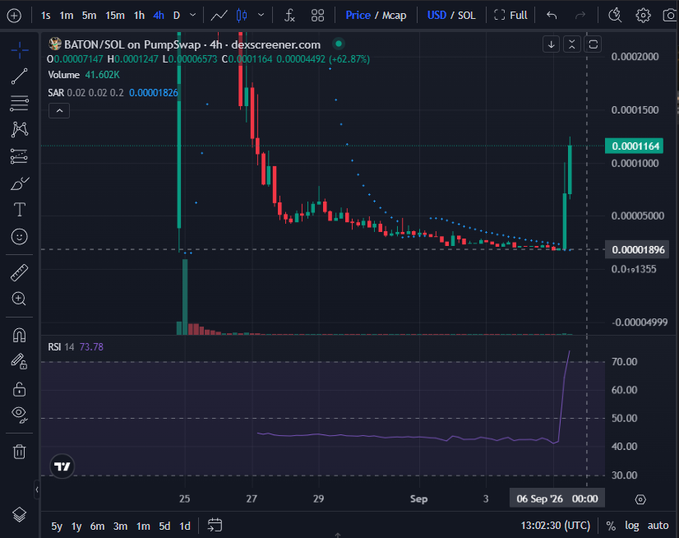Toggle log scale mode

(x=632, y=525)
